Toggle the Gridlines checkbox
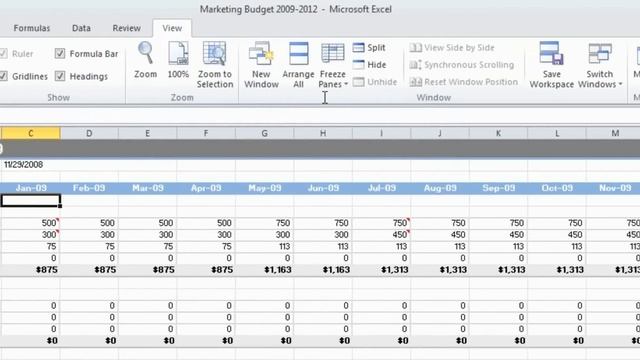 (x=4, y=76)
